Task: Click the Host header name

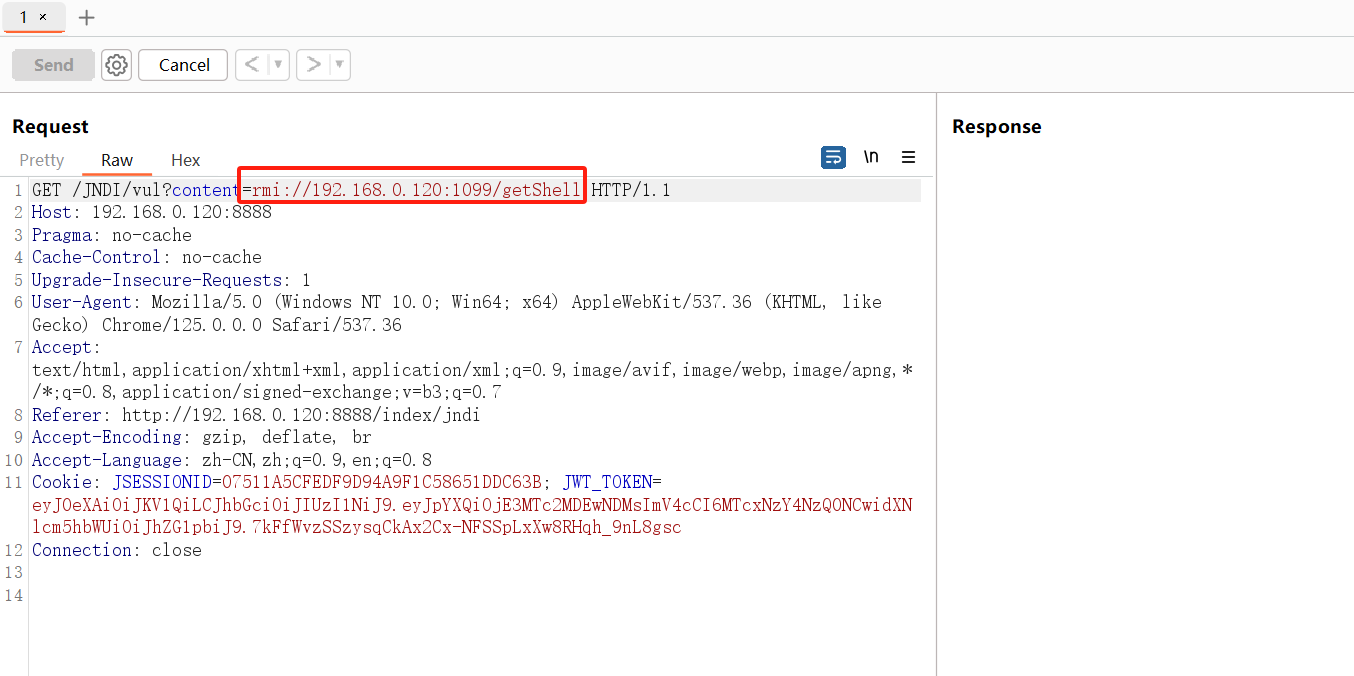Action: (x=51, y=213)
